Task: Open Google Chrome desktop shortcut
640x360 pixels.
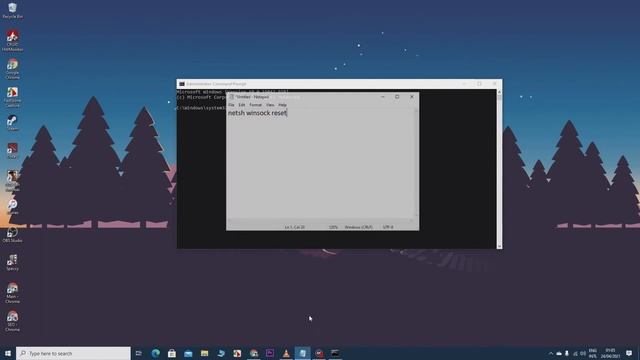Action: pyautogui.click(x=12, y=69)
